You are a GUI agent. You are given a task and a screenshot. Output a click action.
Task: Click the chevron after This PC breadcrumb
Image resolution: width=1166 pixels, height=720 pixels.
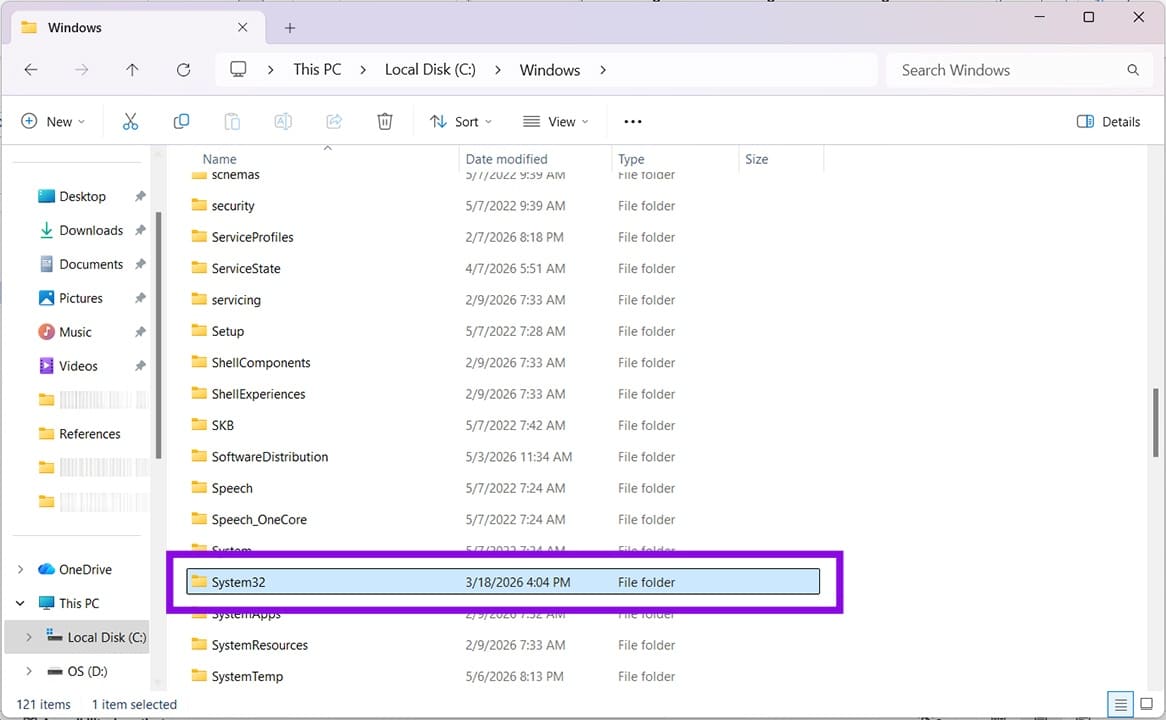pyautogui.click(x=363, y=70)
